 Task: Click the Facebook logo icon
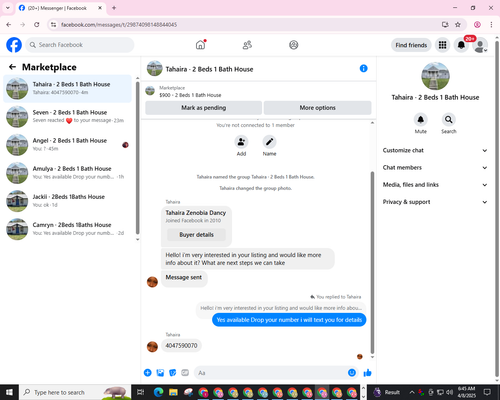pos(14,45)
